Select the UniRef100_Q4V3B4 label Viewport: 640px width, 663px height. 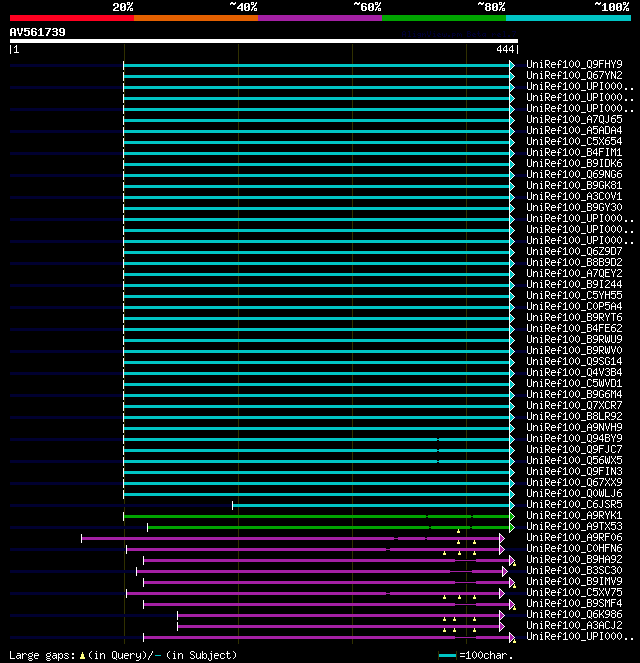point(574,372)
